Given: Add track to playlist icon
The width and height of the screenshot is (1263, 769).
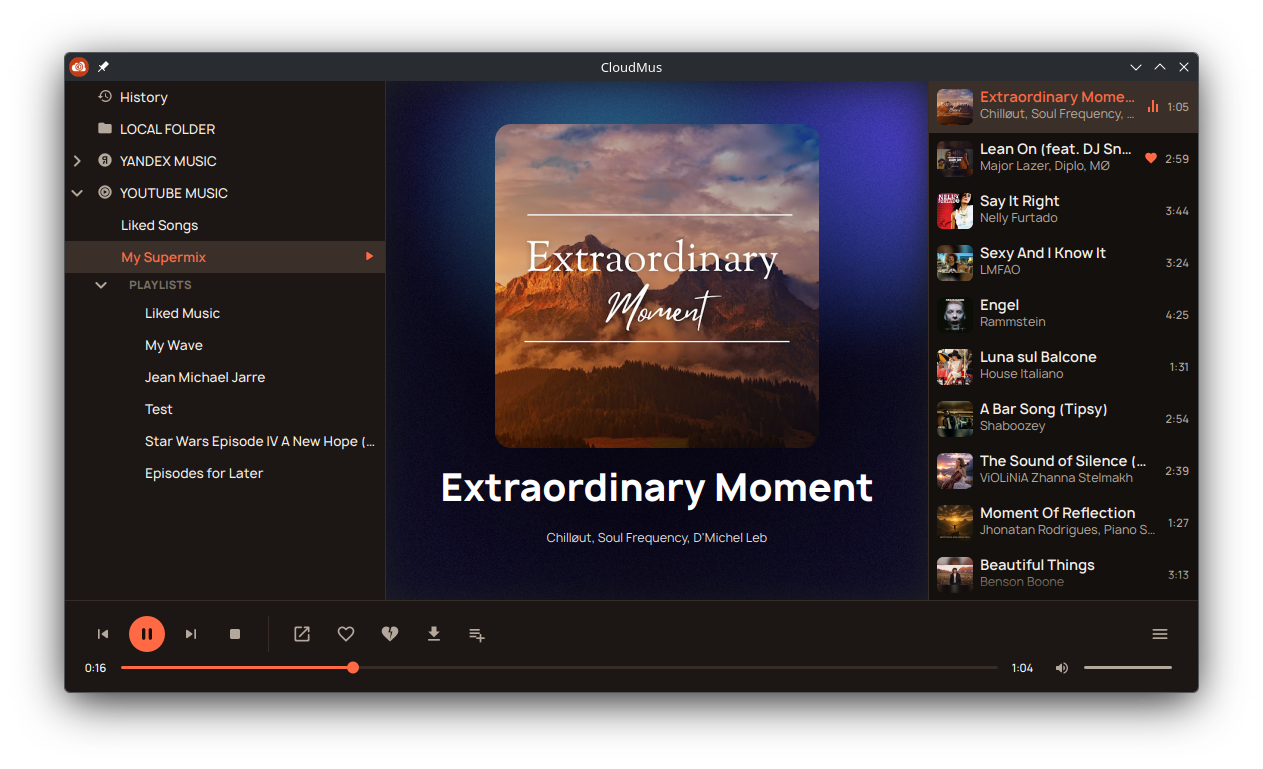Looking at the screenshot, I should coord(478,635).
